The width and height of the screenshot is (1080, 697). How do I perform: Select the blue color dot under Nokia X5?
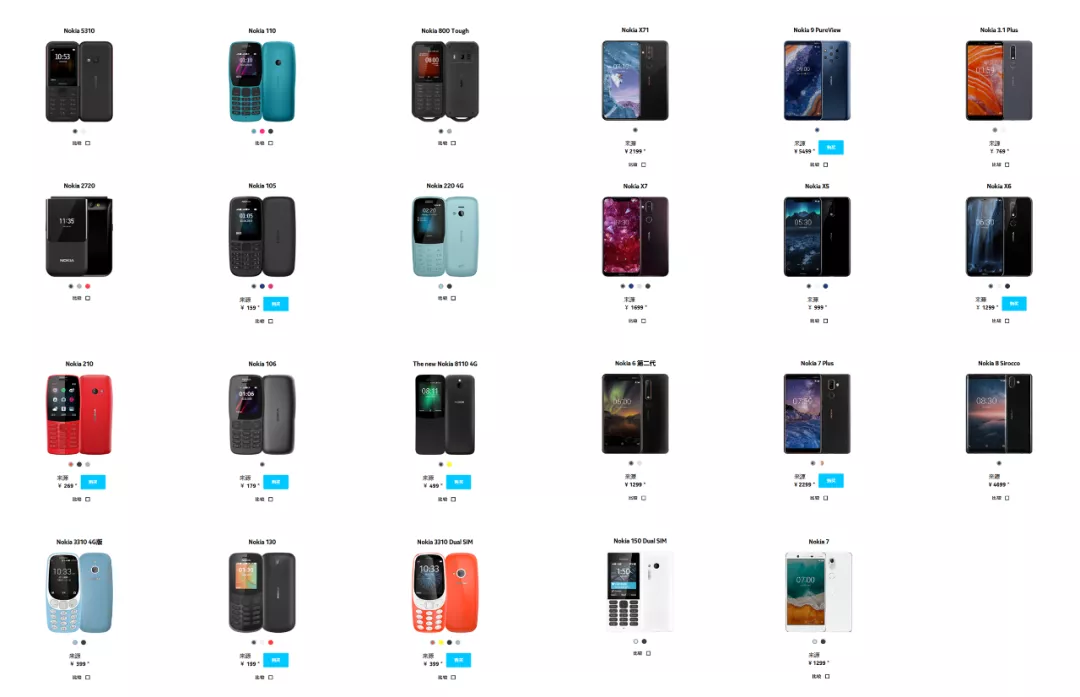(x=825, y=286)
